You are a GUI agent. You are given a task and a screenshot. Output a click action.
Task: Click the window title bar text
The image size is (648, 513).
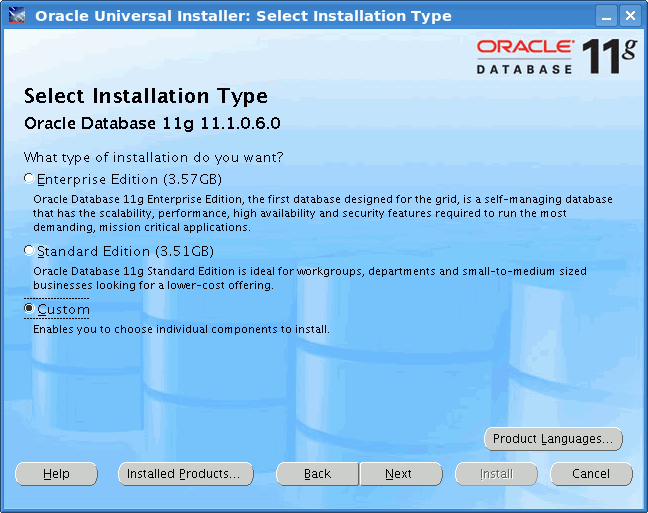point(243,16)
